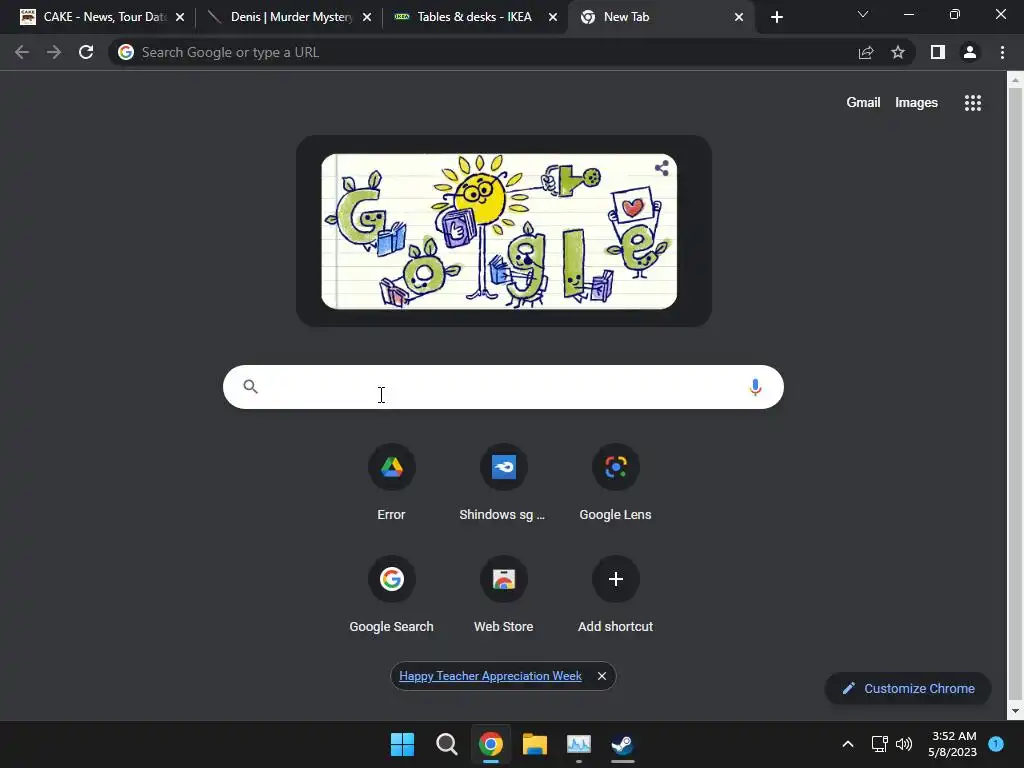Open the Google apps grid
The width and height of the screenshot is (1024, 768).
pyautogui.click(x=973, y=103)
